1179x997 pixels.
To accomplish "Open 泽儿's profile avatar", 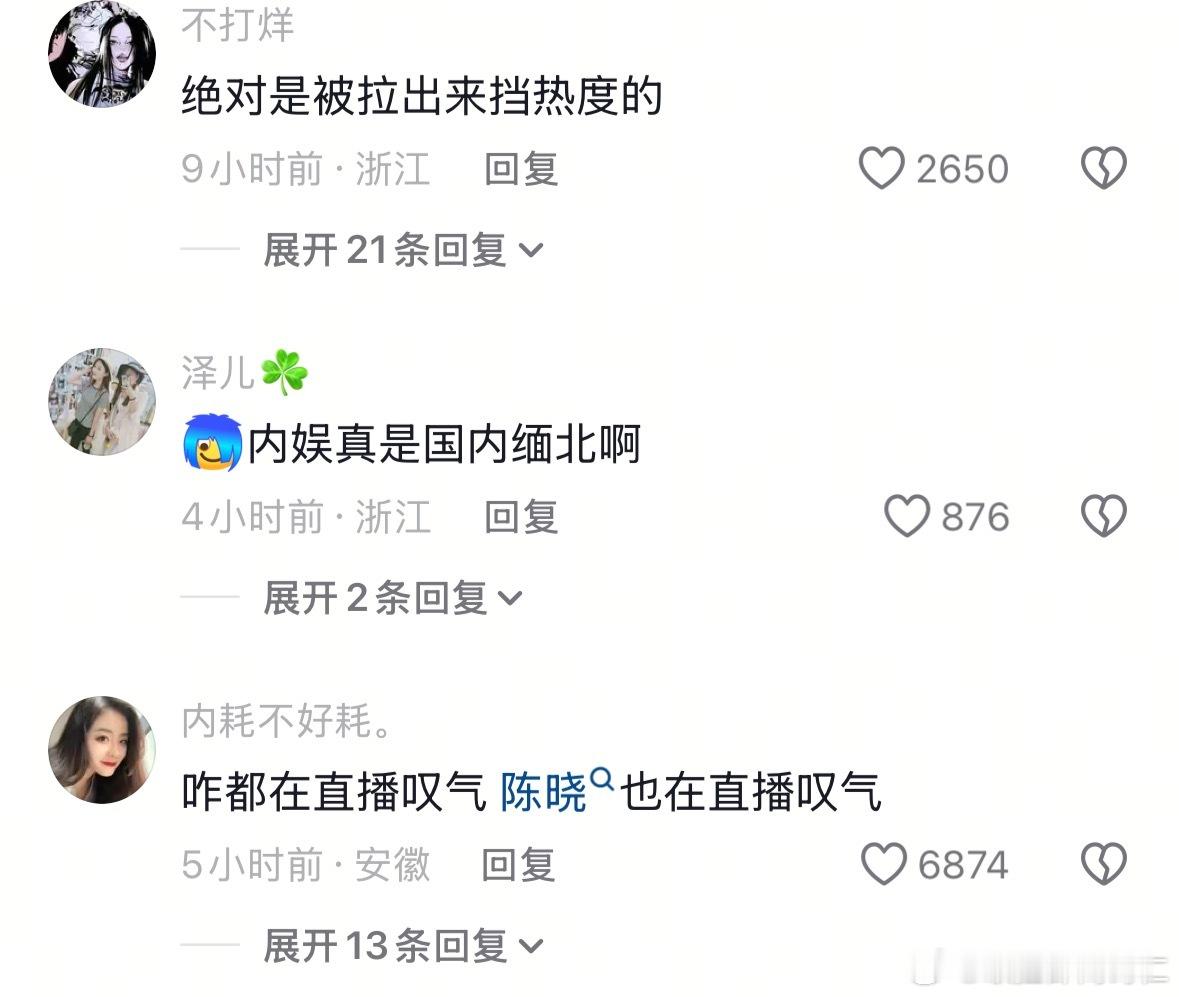I will coord(102,402).
